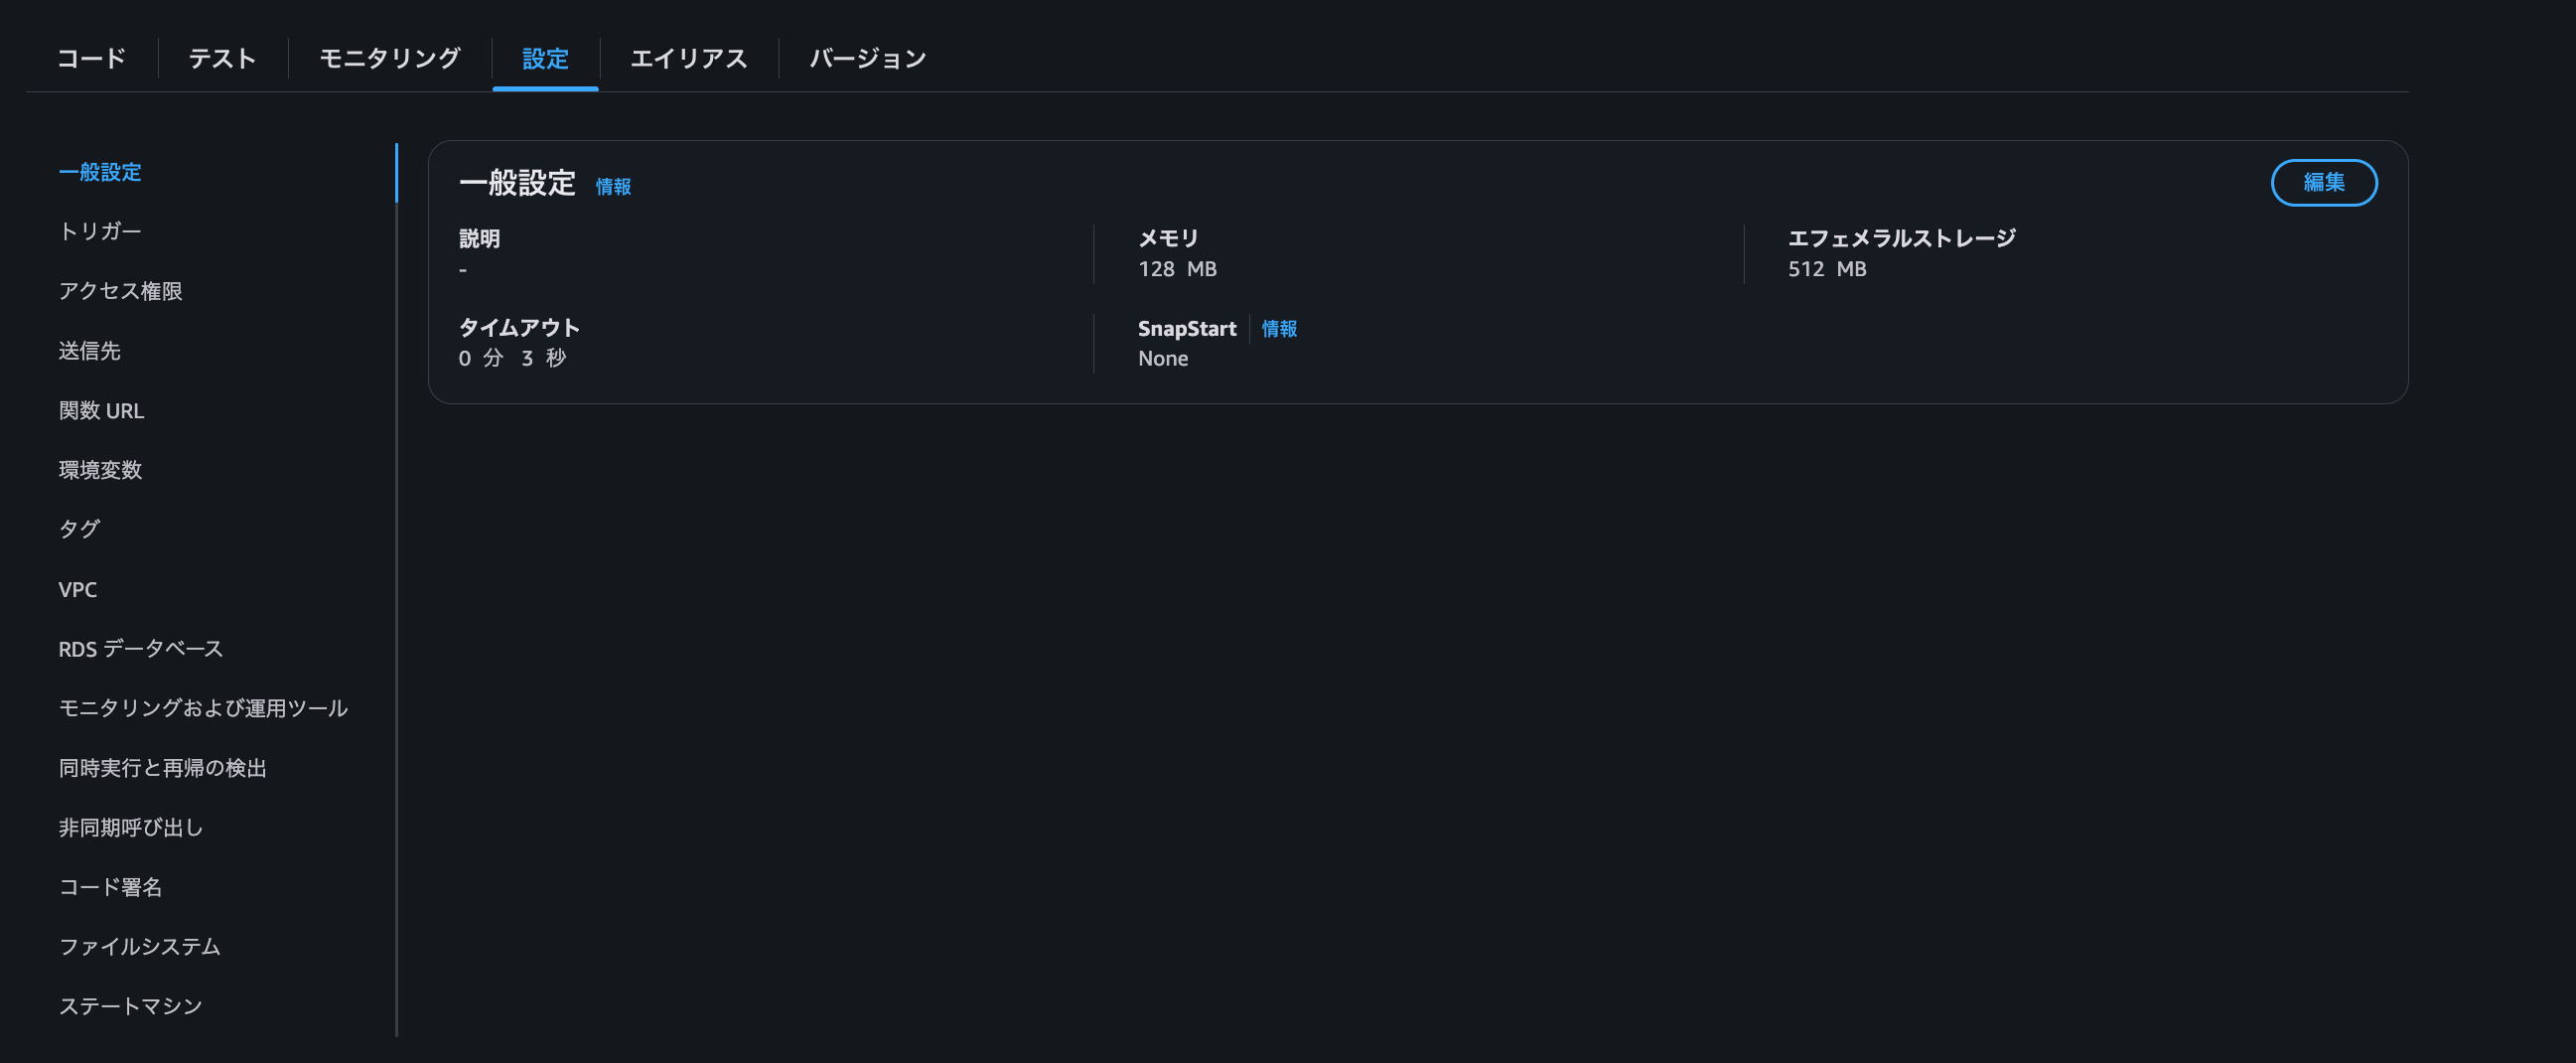Select 送信先 from the sidebar
The width and height of the screenshot is (2576, 1063).
[90, 351]
